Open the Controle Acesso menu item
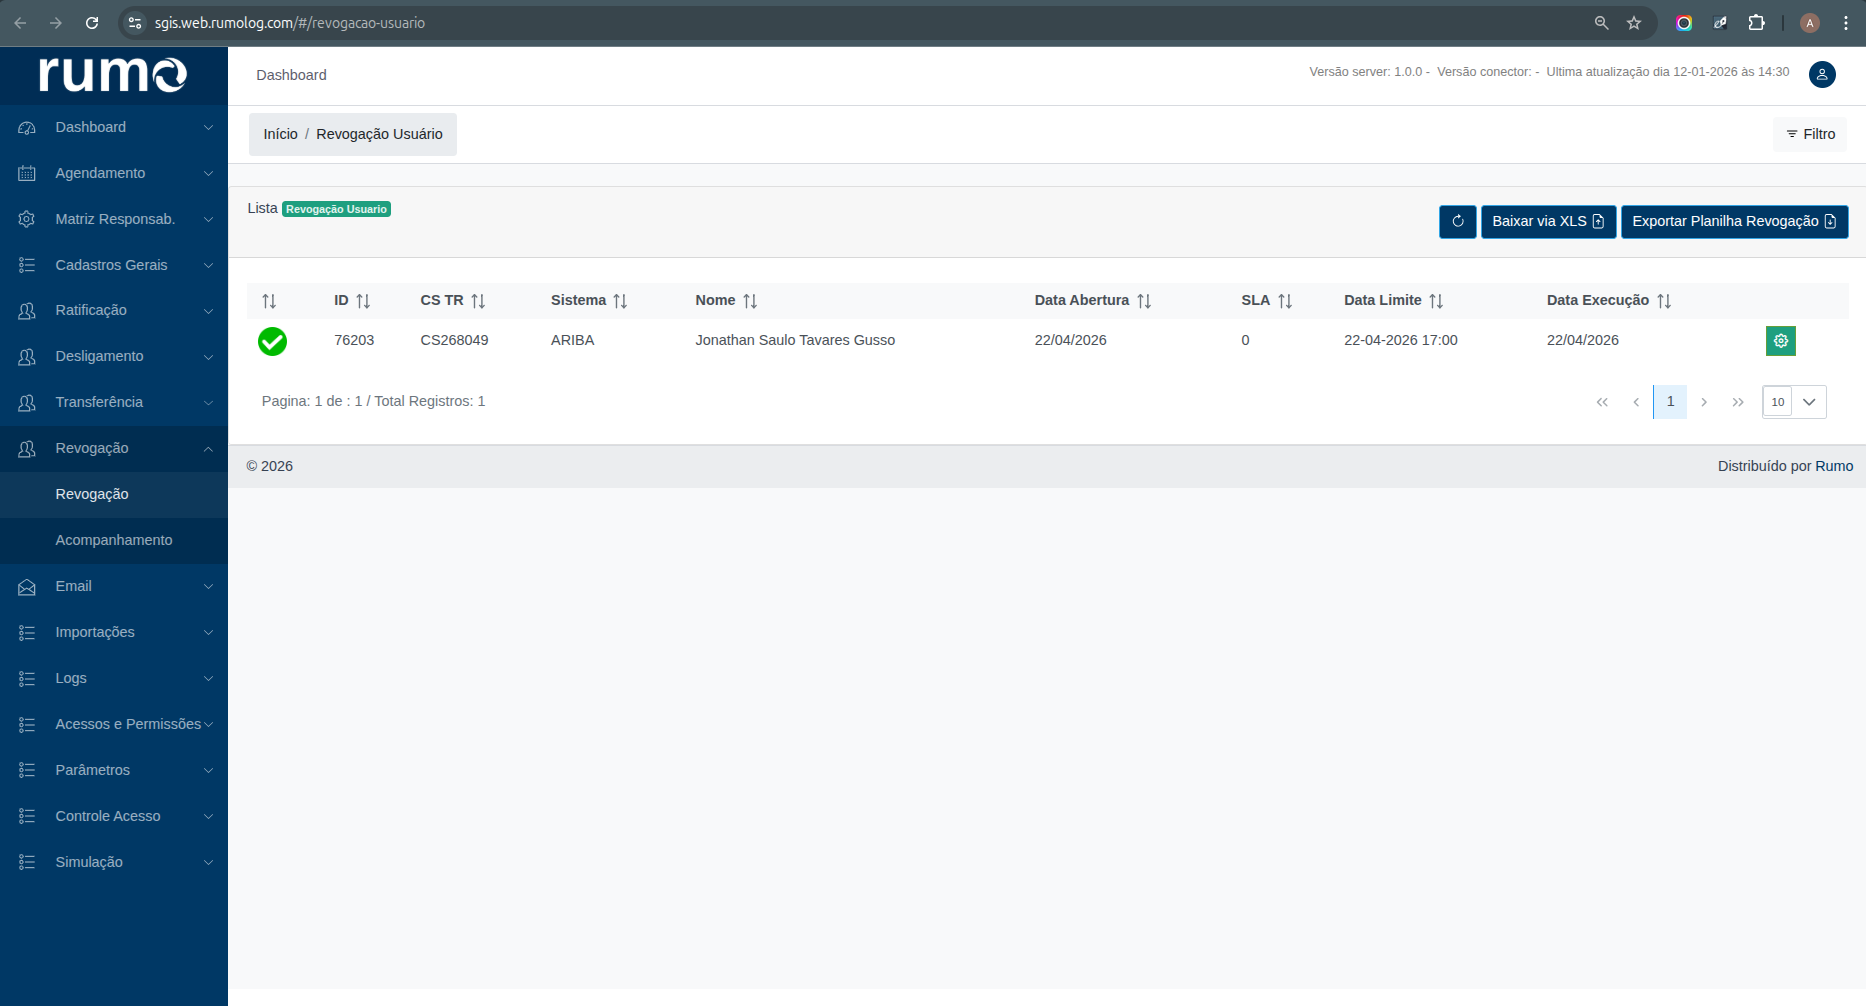The width and height of the screenshot is (1866, 1006). (114, 817)
